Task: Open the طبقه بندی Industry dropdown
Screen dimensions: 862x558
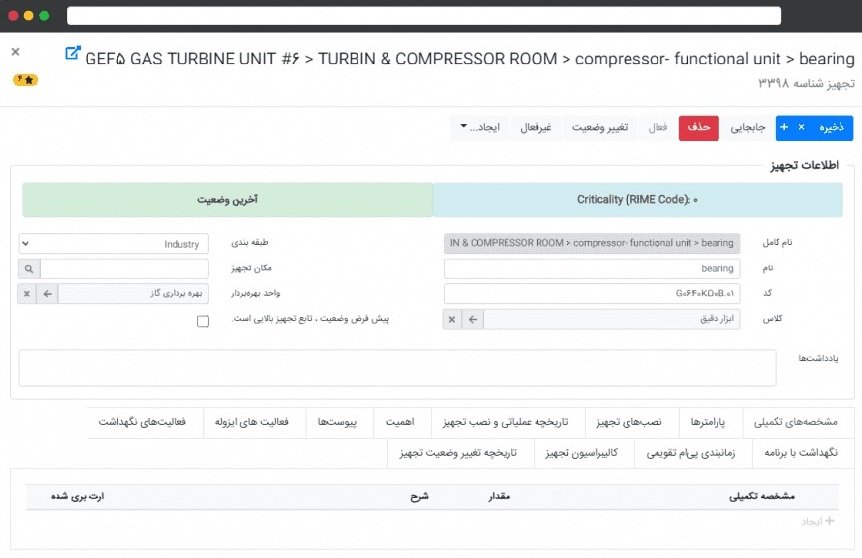Action: click(x=113, y=244)
